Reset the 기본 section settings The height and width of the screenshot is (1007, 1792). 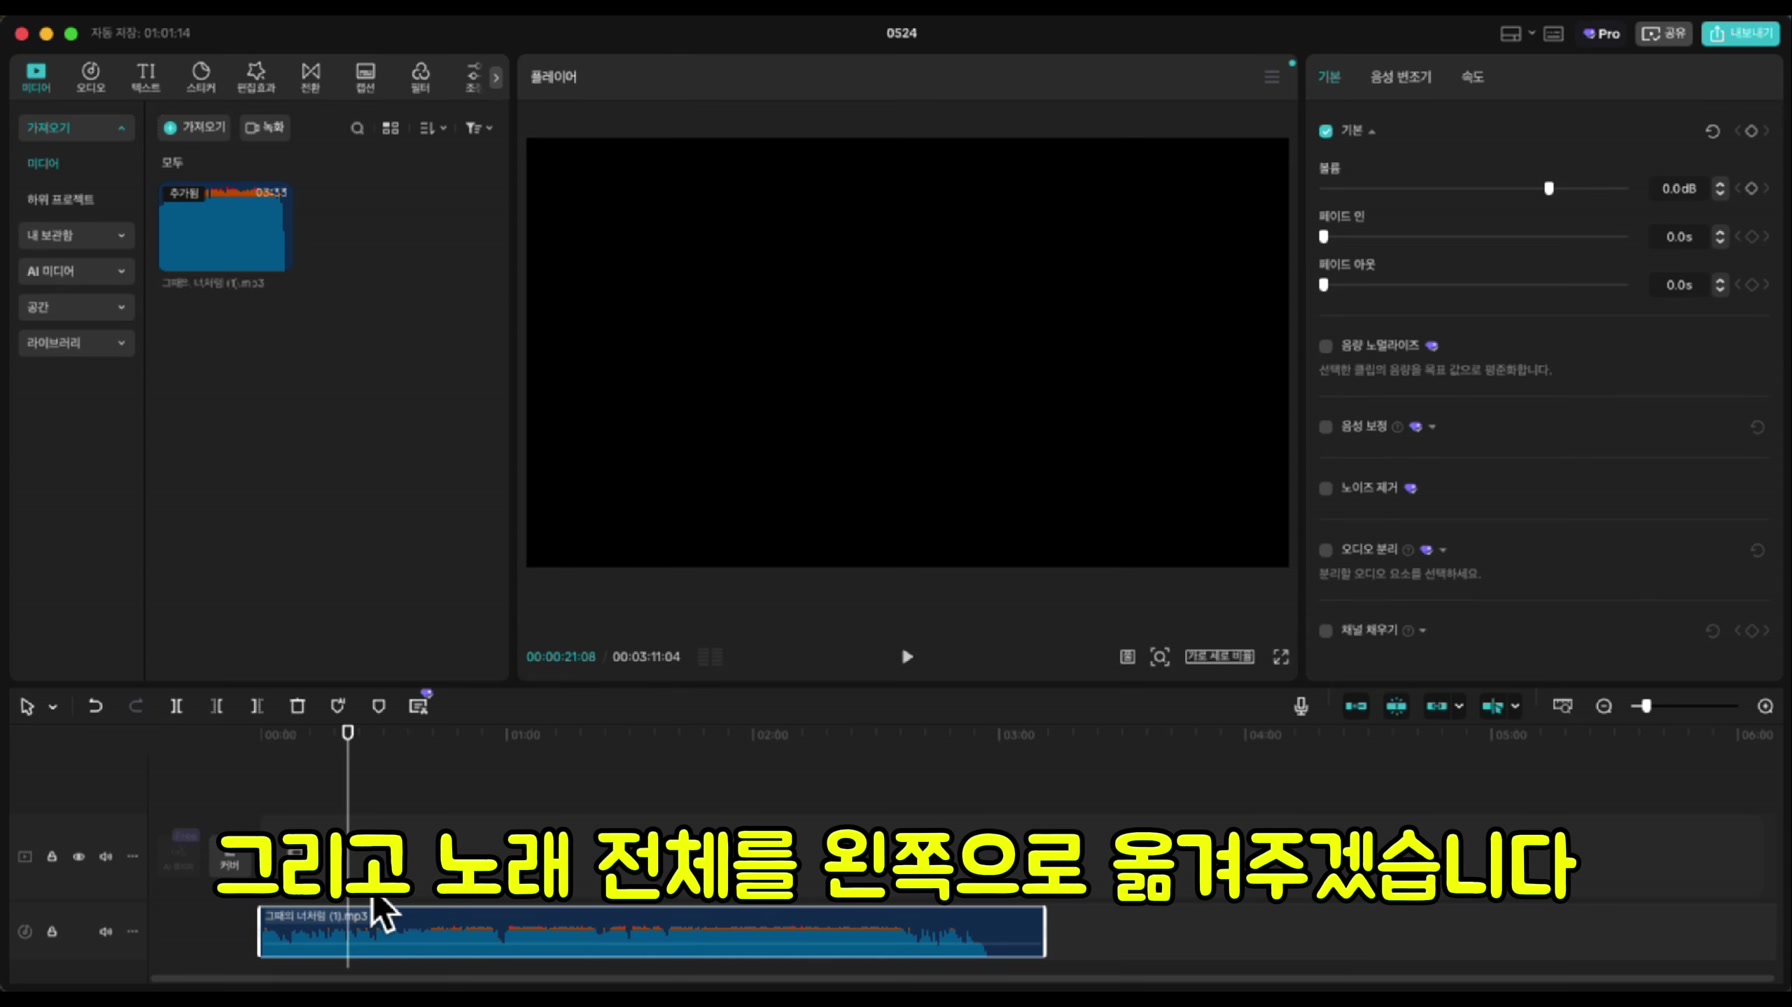[x=1713, y=131]
